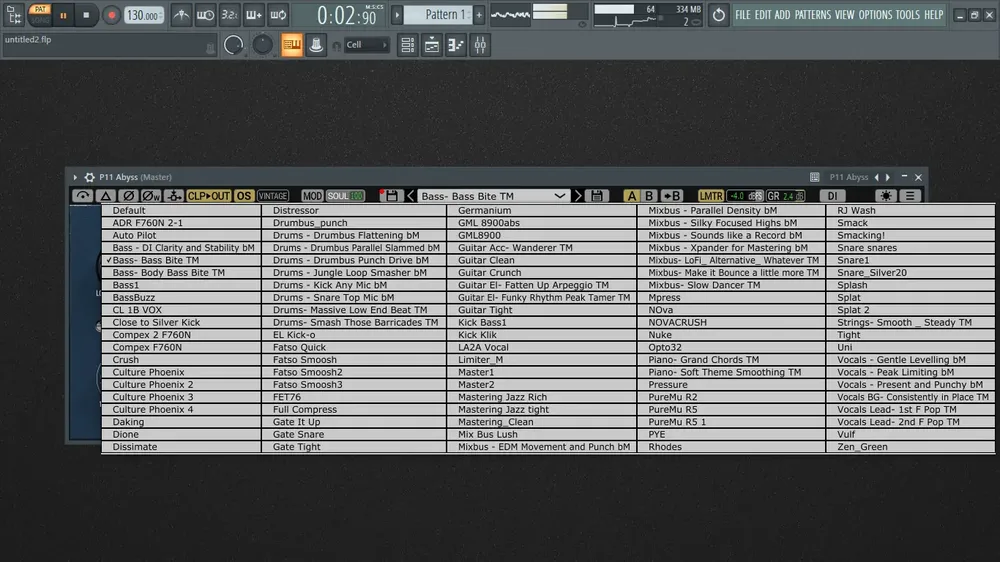The image size is (1000, 562).
Task: Add a new pattern with plus button
Action: [x=479, y=15]
